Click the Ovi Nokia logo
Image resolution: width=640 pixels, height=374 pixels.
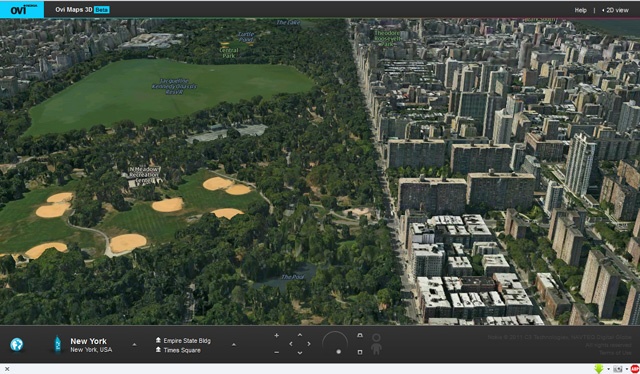click(x=22, y=10)
